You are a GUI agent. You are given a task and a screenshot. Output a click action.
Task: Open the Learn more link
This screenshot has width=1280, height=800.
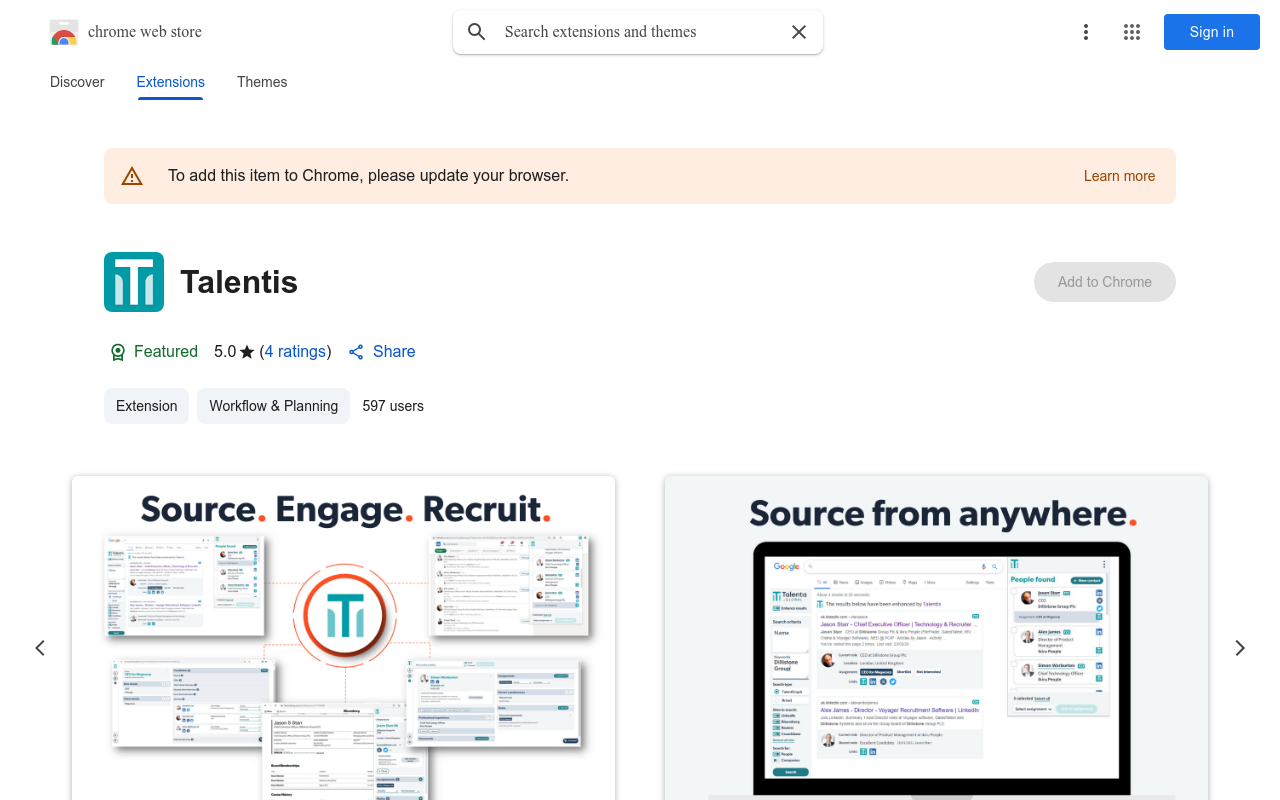click(1119, 176)
